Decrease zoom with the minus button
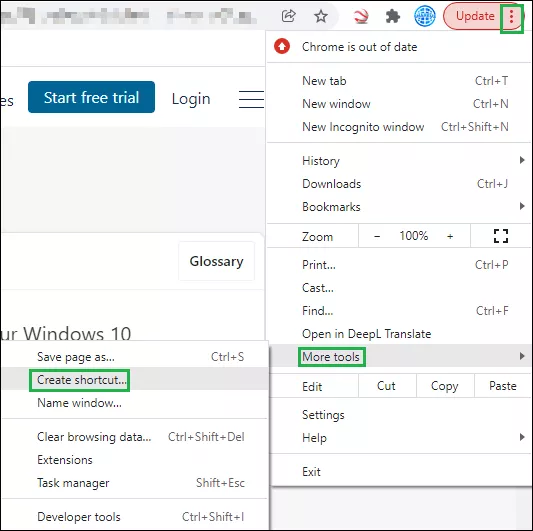 coord(377,236)
